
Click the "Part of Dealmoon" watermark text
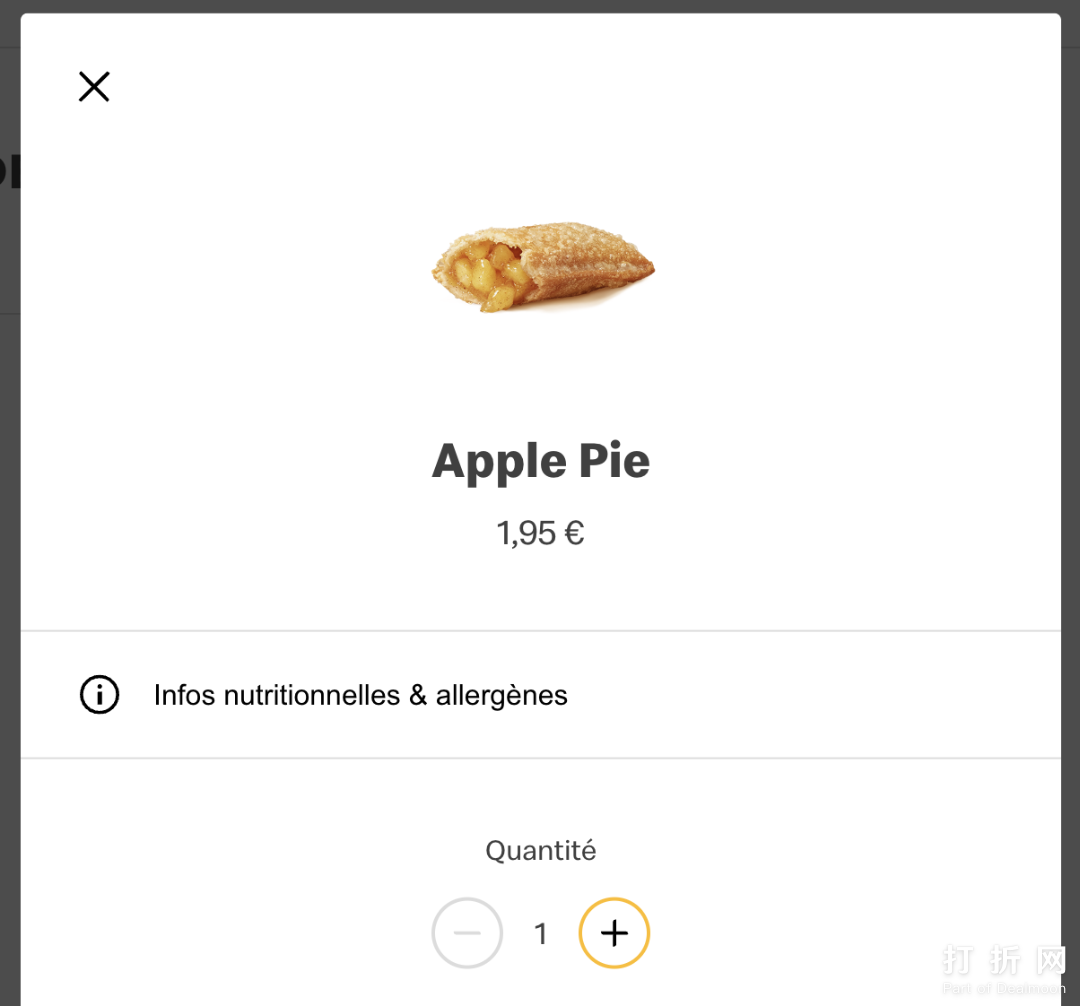coord(1003,989)
